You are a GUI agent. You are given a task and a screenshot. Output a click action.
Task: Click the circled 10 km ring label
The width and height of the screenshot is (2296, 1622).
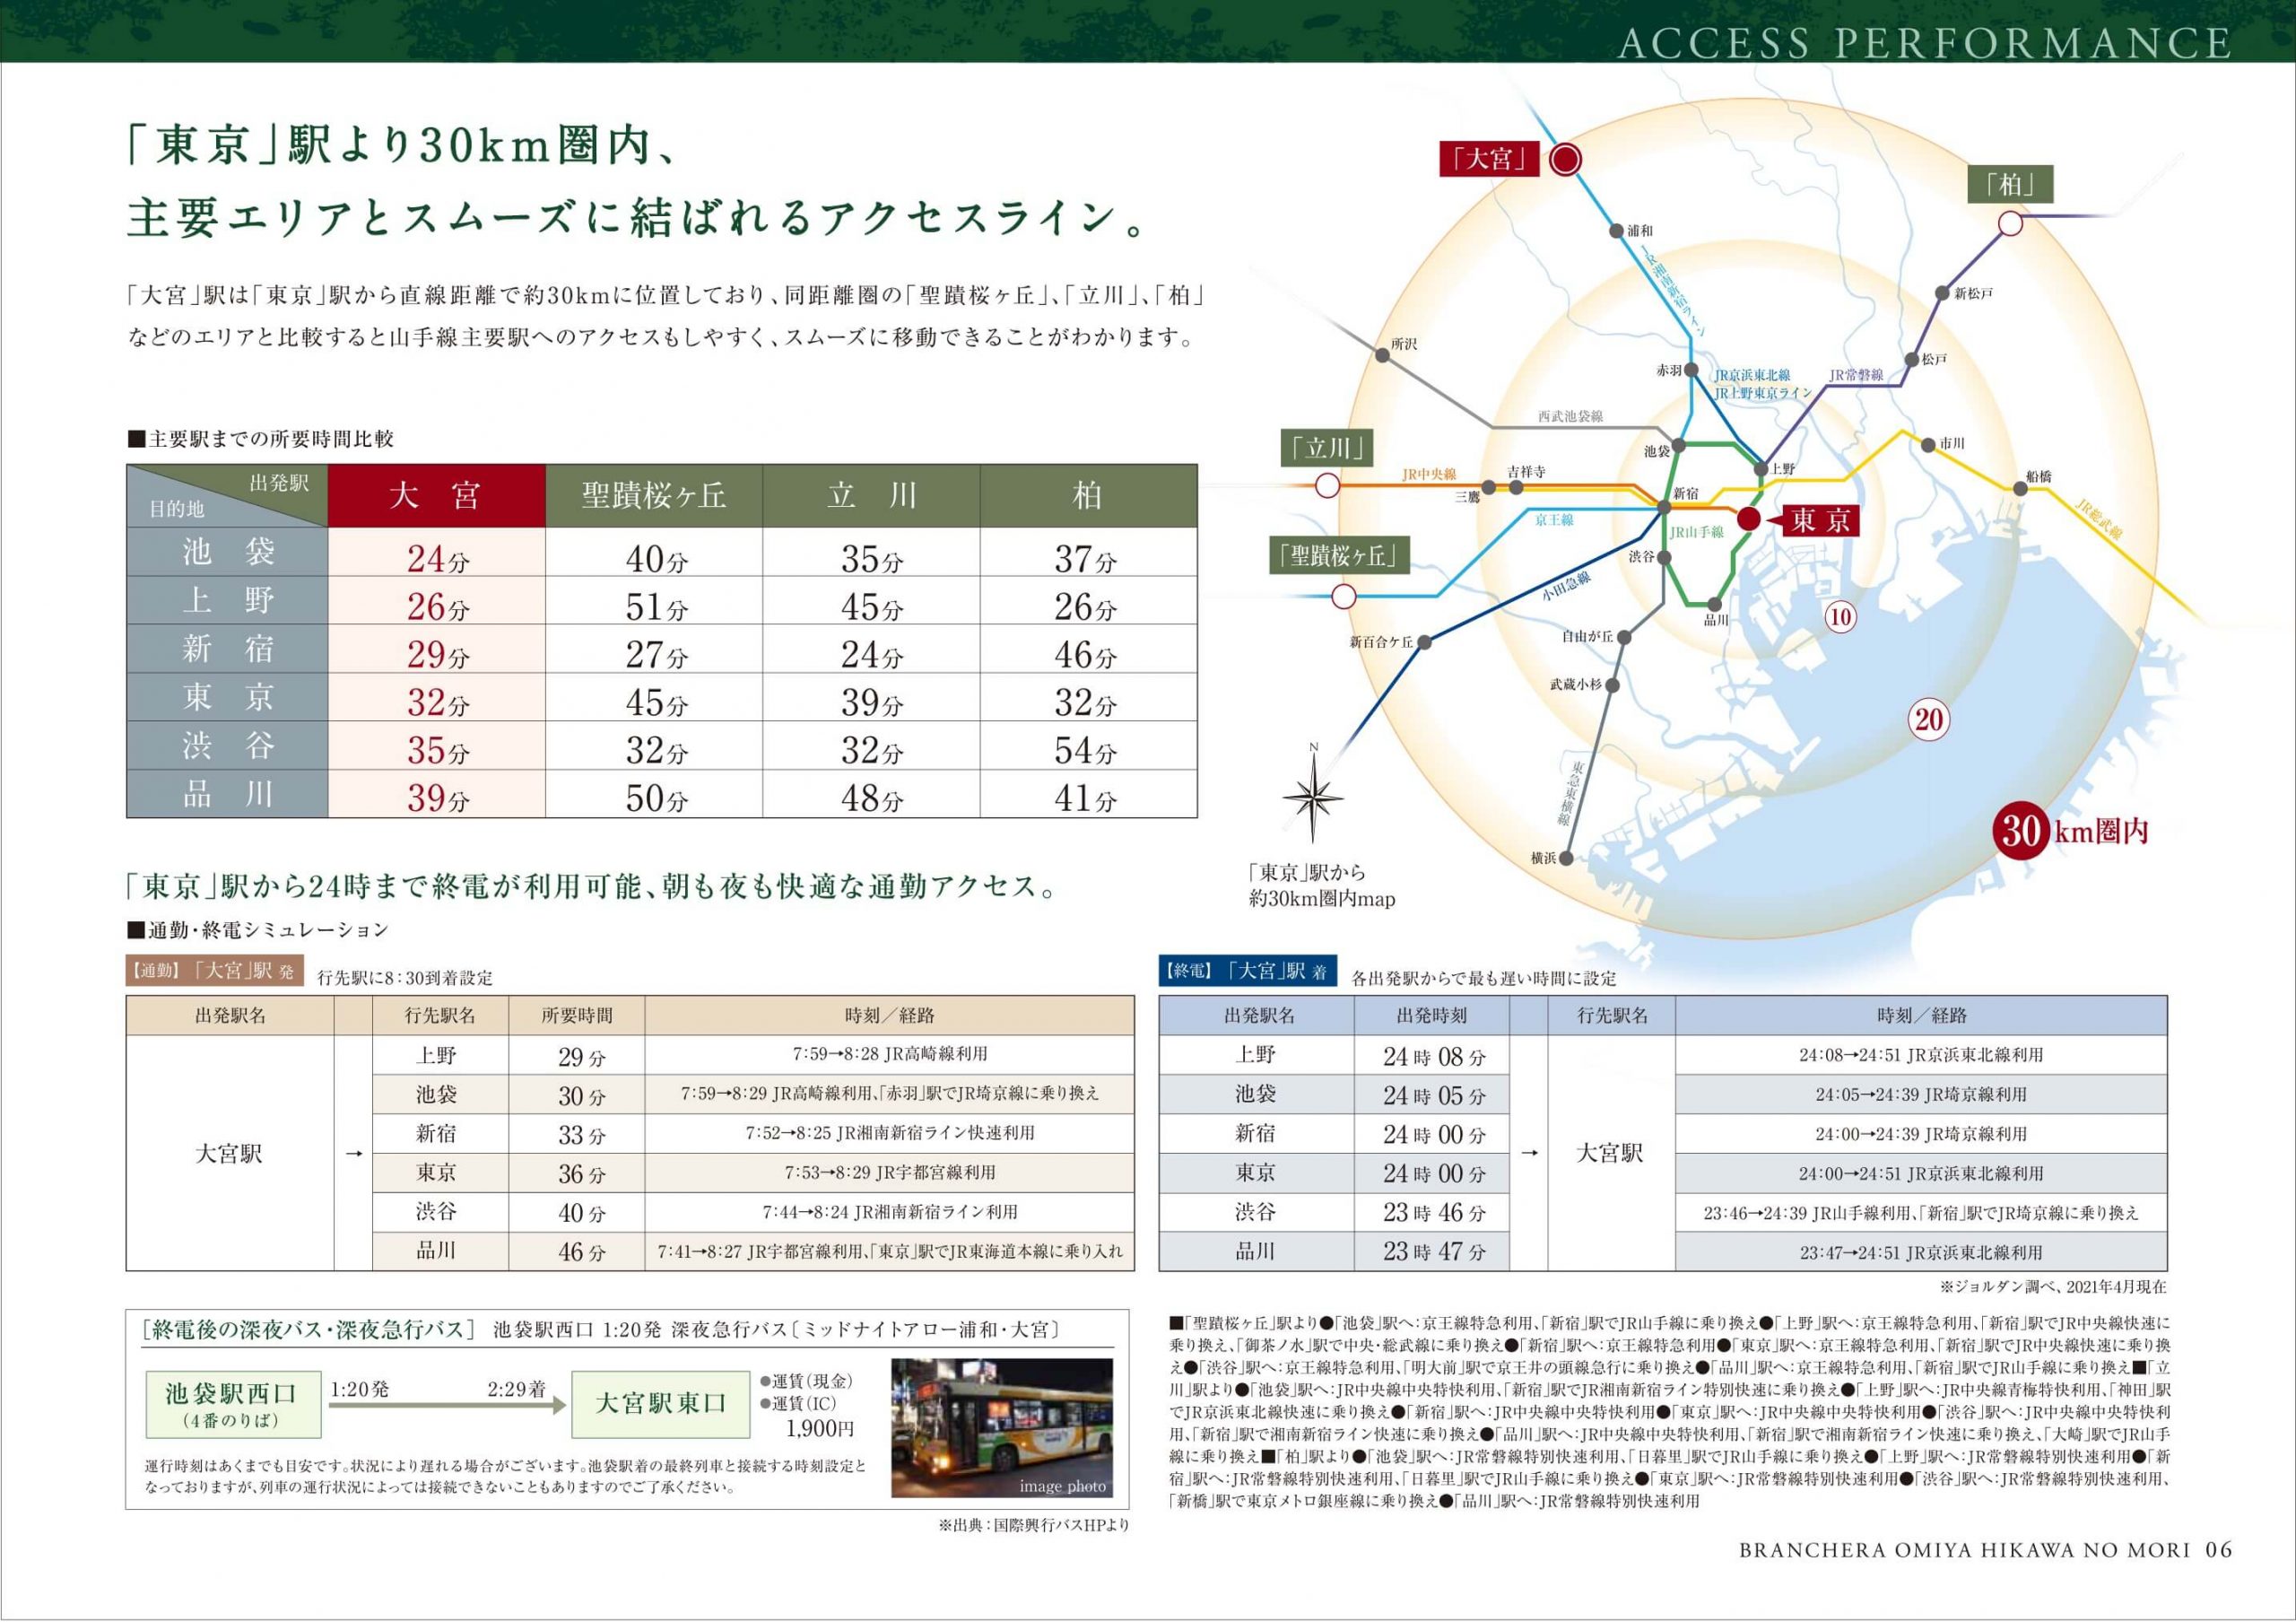pyautogui.click(x=1840, y=617)
